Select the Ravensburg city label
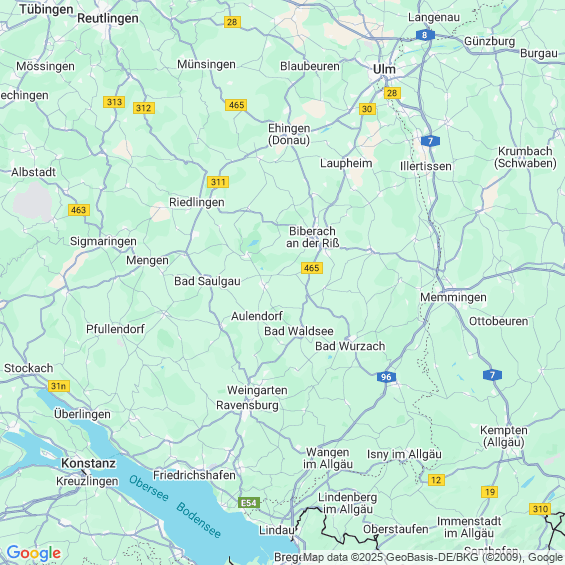The height and width of the screenshot is (565, 565). click(247, 405)
